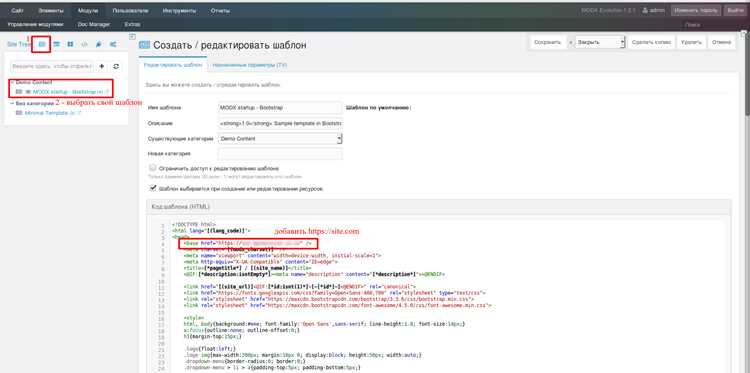The image size is (750, 373).
Task: Click the Удалить button
Action: (691, 42)
